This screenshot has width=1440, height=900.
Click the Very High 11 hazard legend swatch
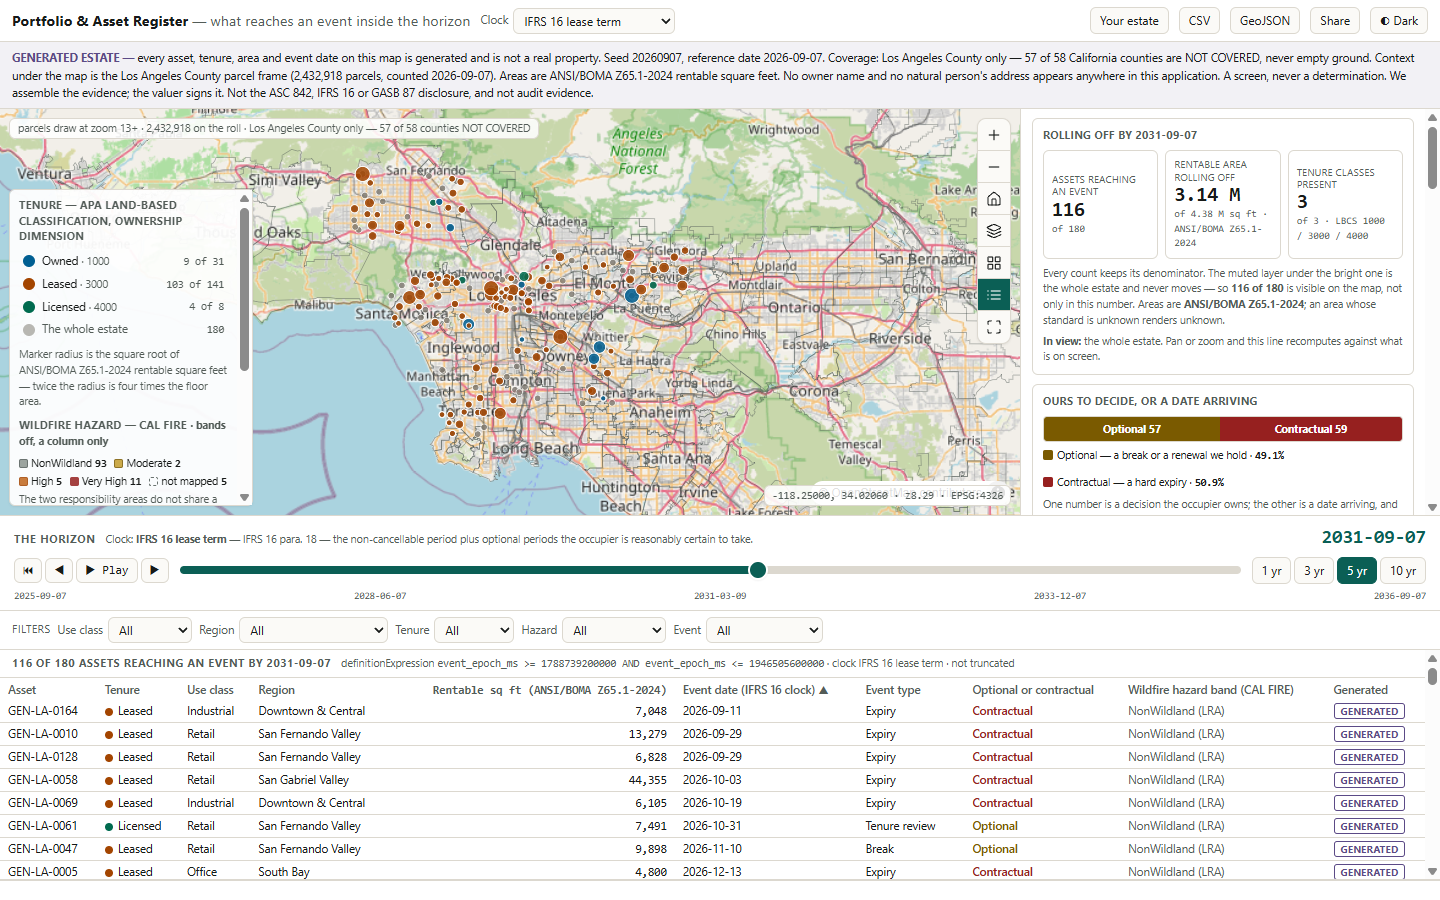pyautogui.click(x=74, y=481)
